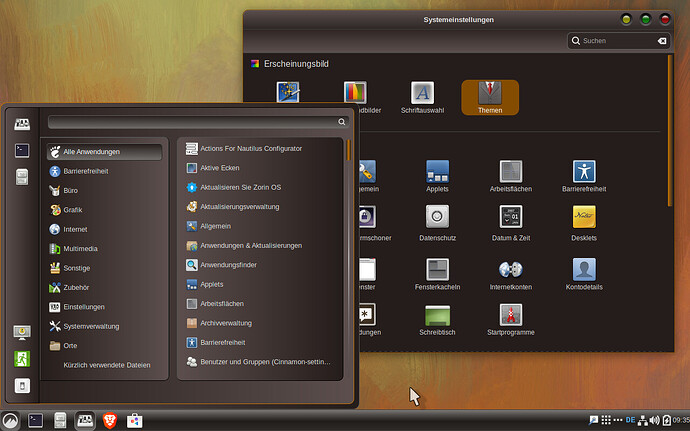The height and width of the screenshot is (431, 690).
Task: Launch Brave browser from the taskbar
Action: (109, 420)
